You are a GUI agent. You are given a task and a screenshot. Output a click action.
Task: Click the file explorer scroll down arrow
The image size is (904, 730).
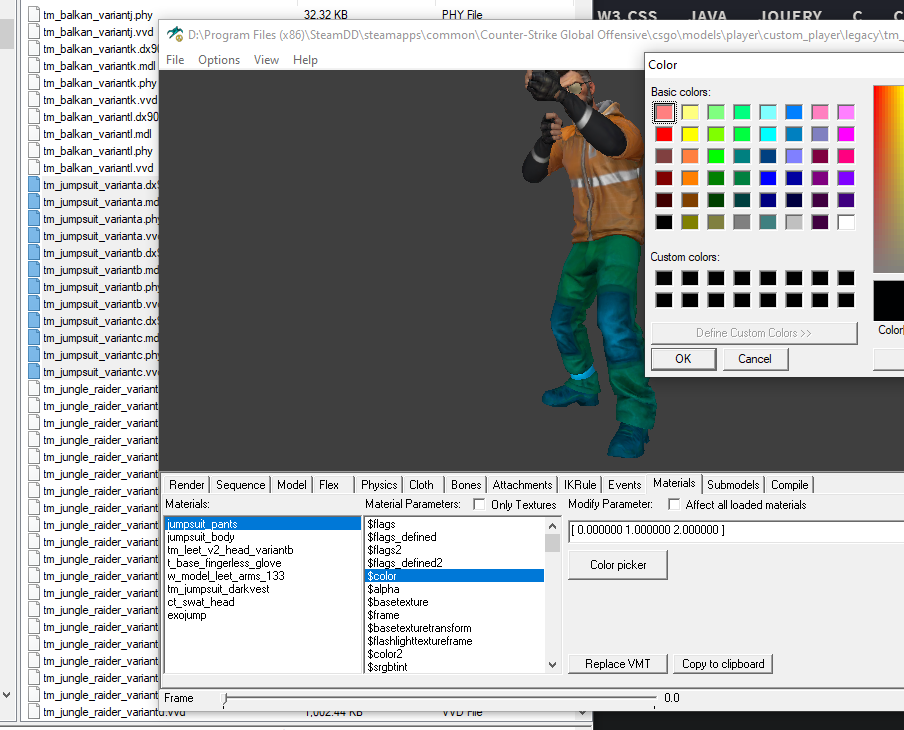(x=6, y=695)
